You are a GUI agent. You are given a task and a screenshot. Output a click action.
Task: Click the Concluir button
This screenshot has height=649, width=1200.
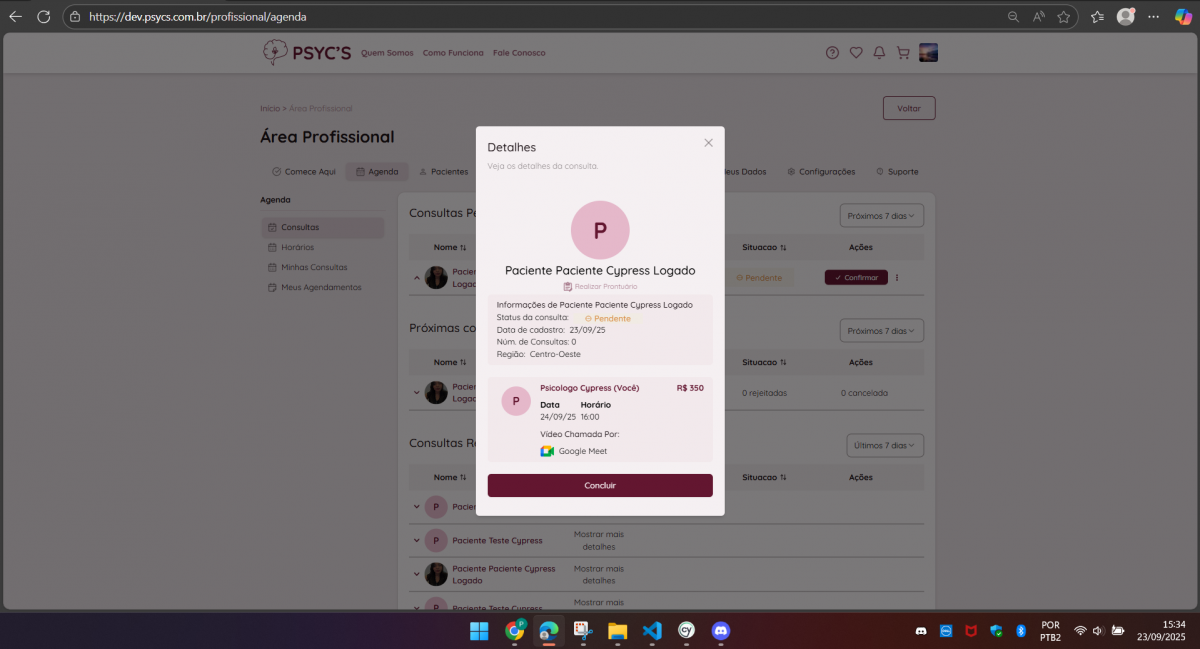[600, 485]
